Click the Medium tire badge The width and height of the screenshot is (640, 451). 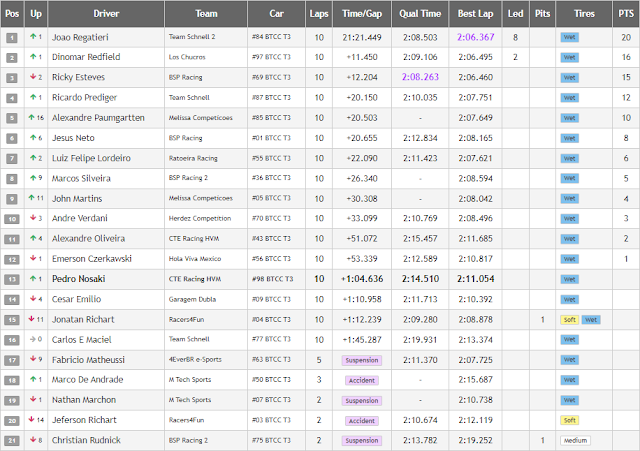tap(576, 440)
